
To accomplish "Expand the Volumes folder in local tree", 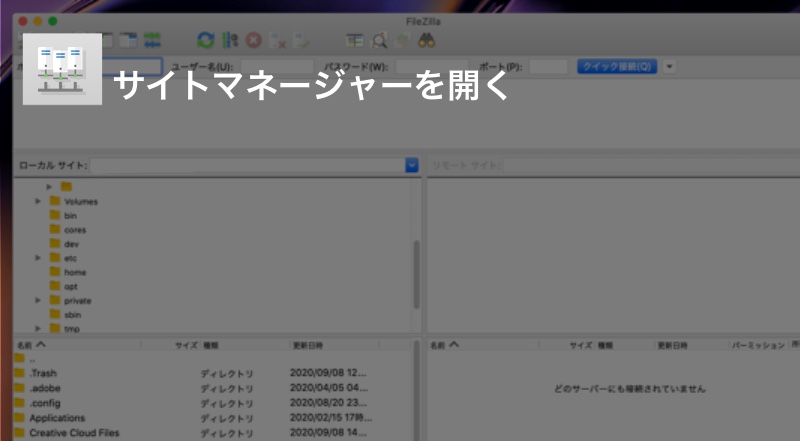I will click(x=38, y=201).
